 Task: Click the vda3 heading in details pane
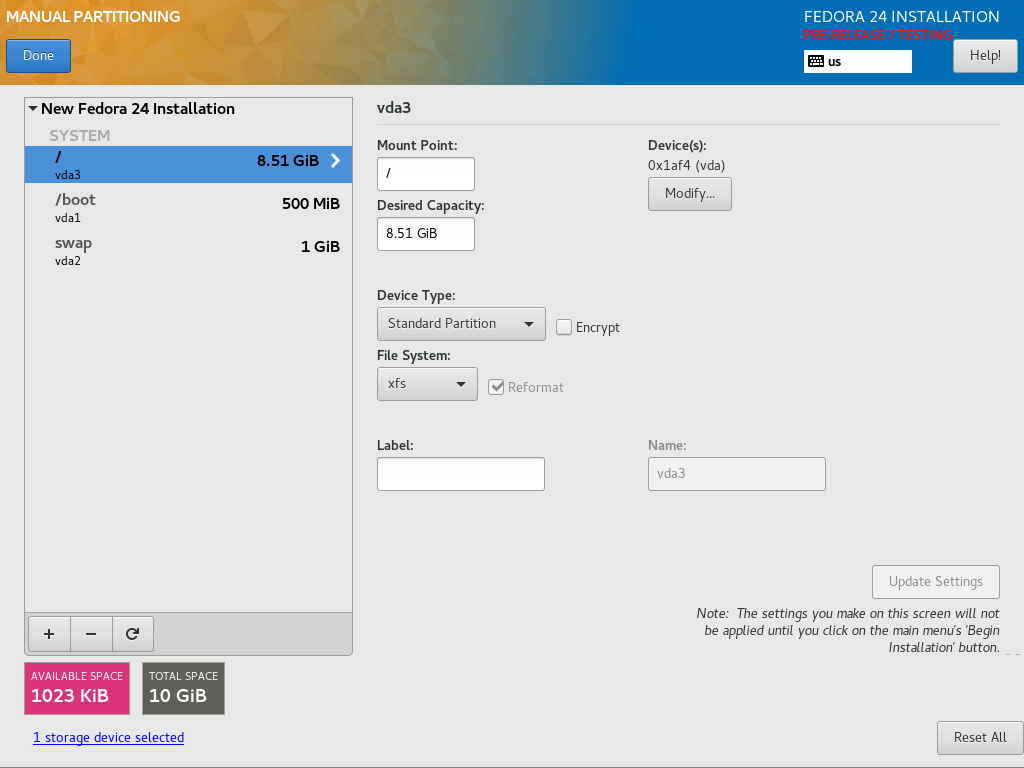tap(394, 108)
